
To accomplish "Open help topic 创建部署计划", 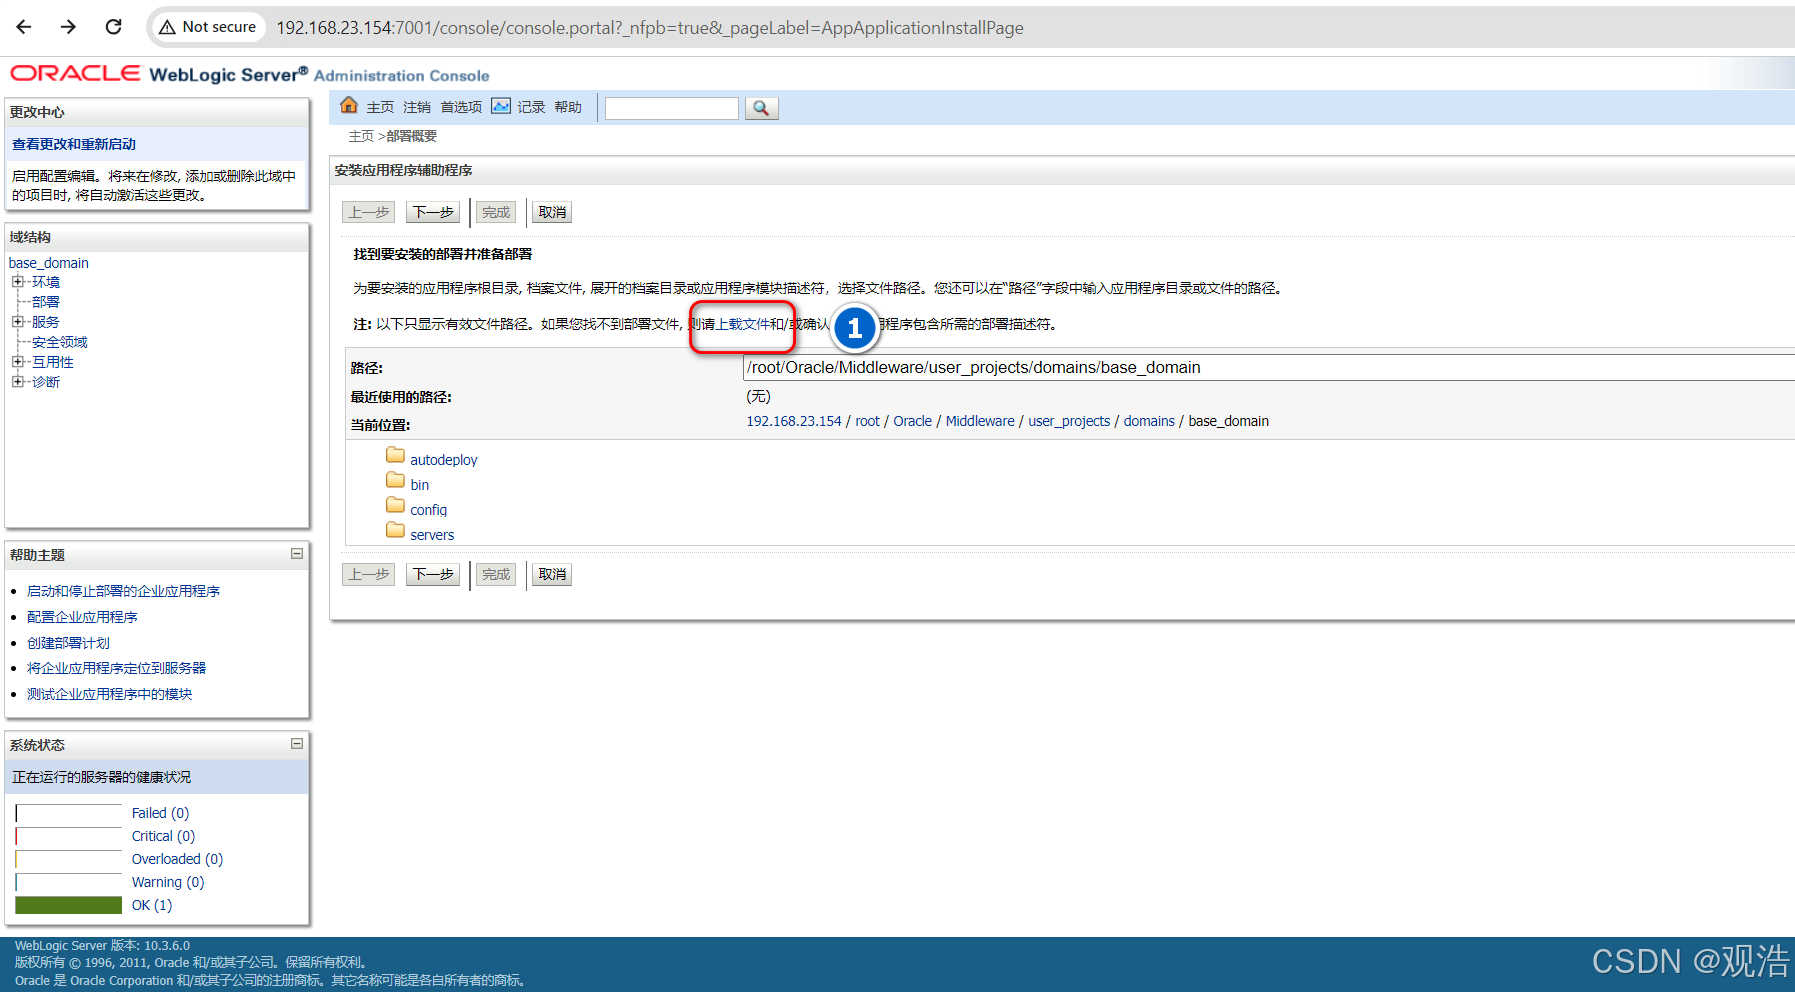I will pos(68,643).
